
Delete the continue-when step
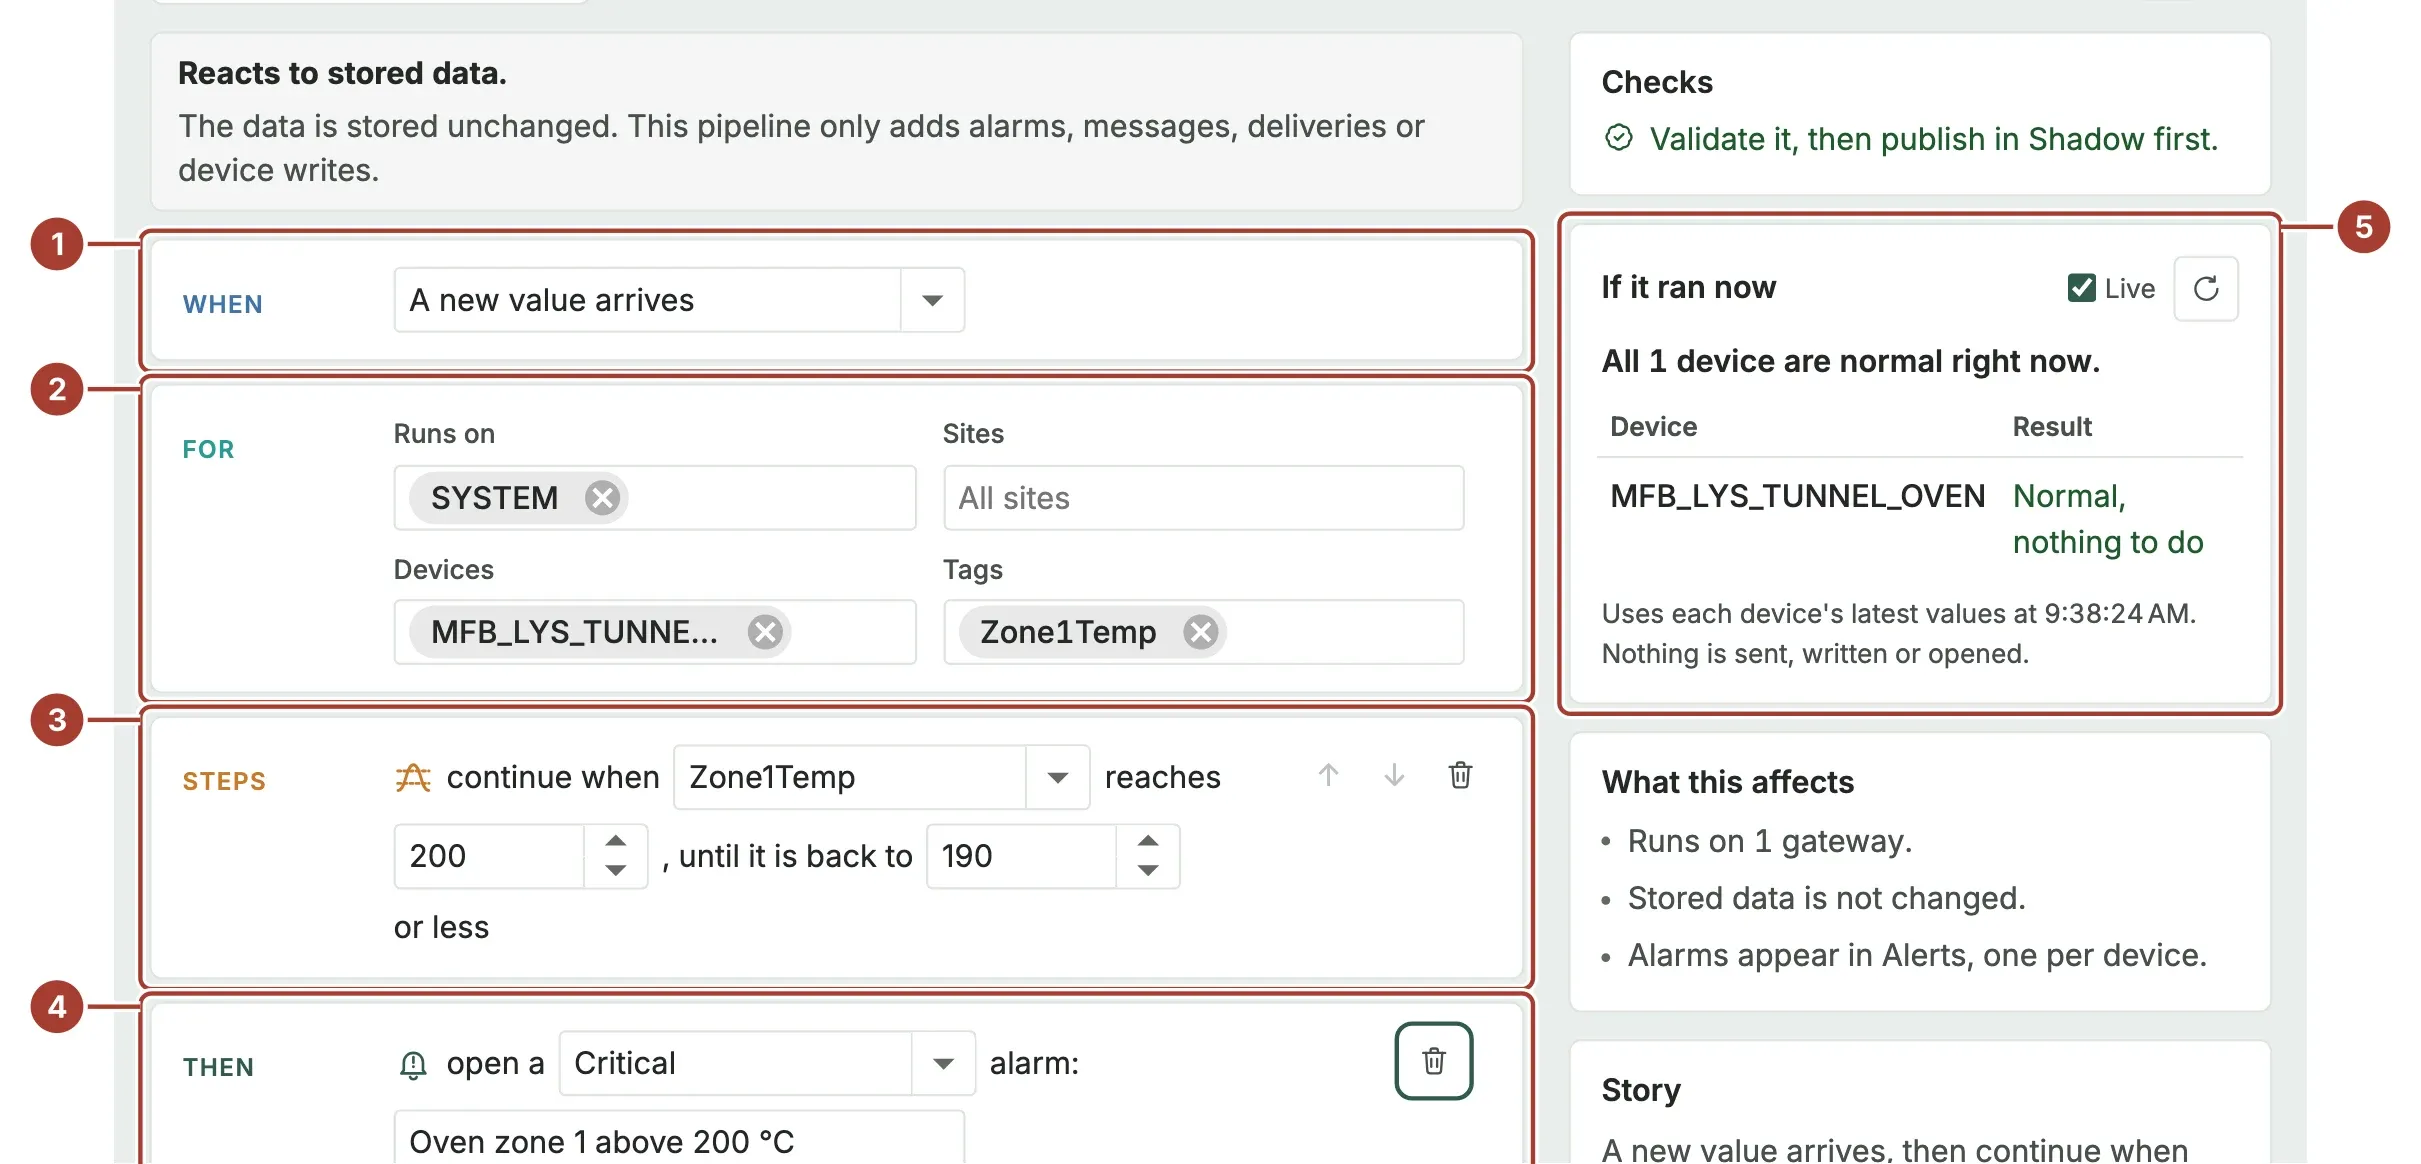click(1460, 775)
